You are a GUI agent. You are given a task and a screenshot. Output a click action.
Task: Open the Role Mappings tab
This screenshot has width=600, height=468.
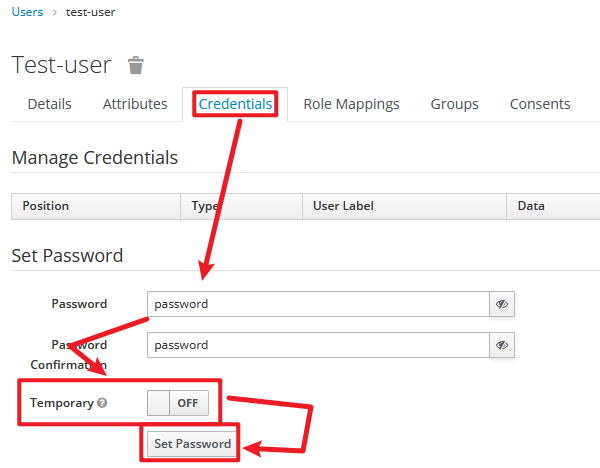pos(351,104)
